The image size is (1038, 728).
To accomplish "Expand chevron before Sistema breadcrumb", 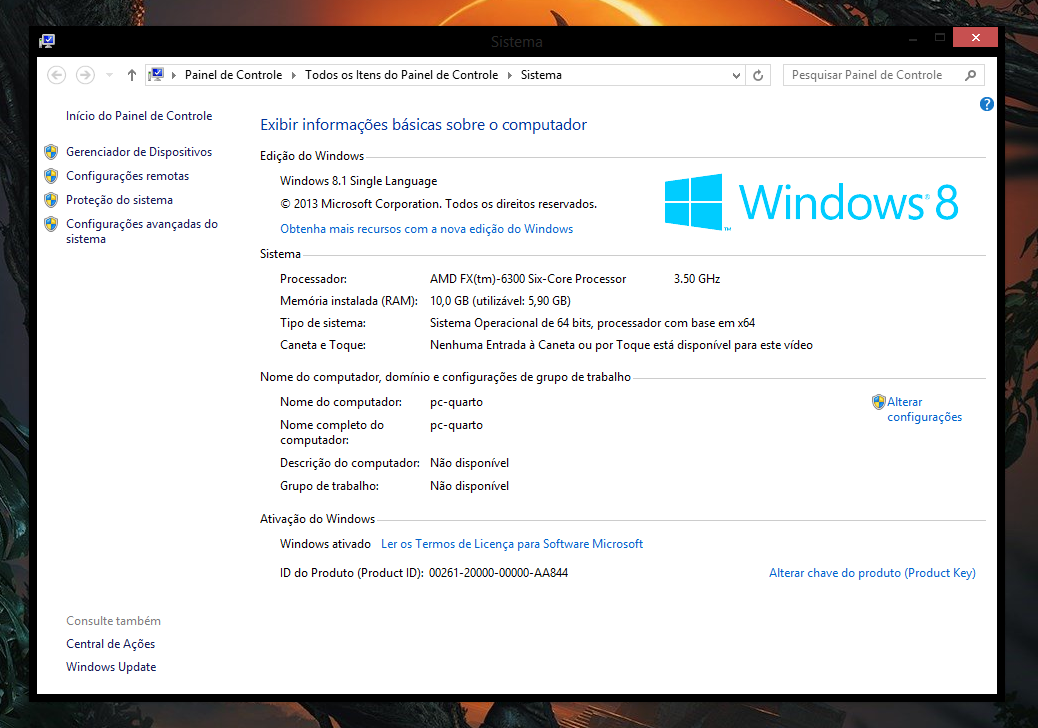I will pyautogui.click(x=510, y=75).
